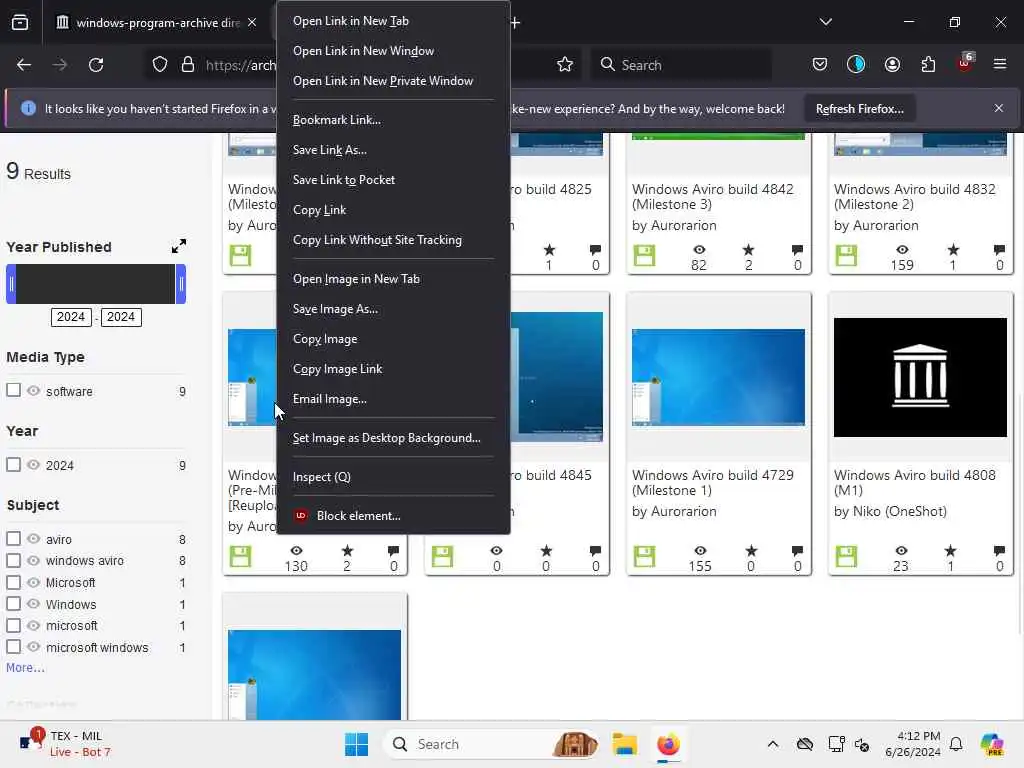1024x768 pixels.
Task: Click the Windows taskbar Search box
Action: [x=491, y=744]
